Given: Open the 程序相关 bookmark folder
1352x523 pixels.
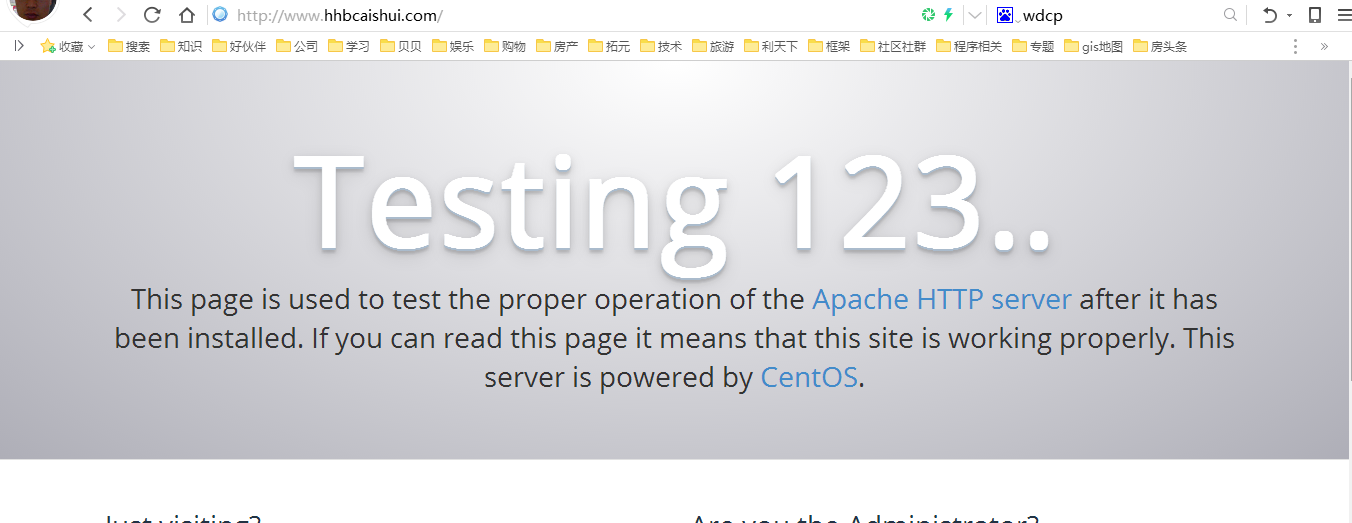Looking at the screenshot, I should click(969, 46).
